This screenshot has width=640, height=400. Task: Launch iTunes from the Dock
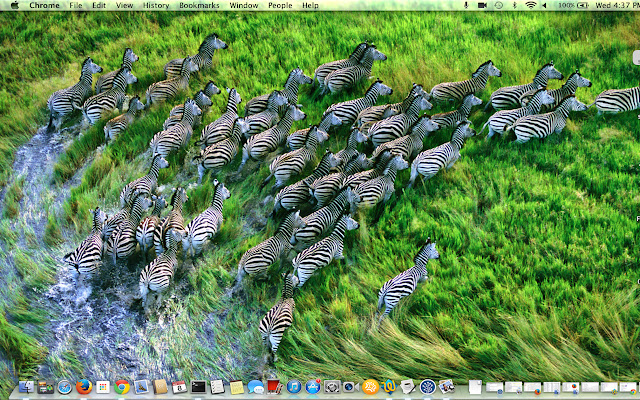(x=294, y=387)
